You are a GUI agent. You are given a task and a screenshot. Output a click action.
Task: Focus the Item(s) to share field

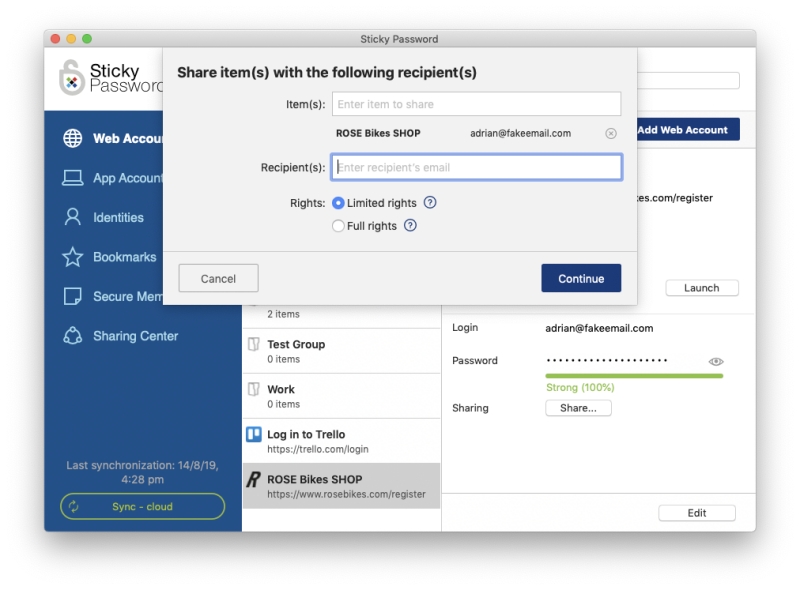coord(477,104)
